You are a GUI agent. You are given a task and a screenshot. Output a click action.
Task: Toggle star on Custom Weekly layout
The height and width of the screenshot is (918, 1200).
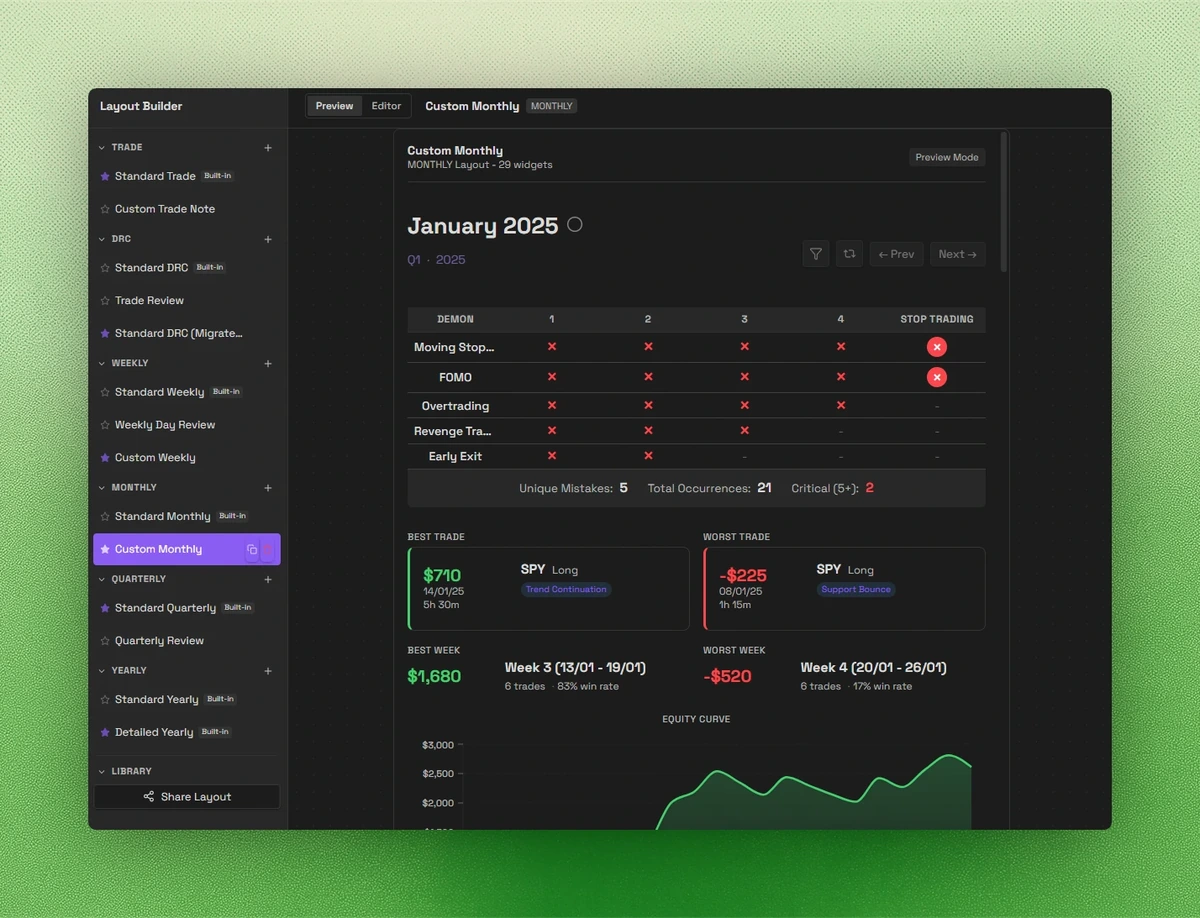click(105, 458)
